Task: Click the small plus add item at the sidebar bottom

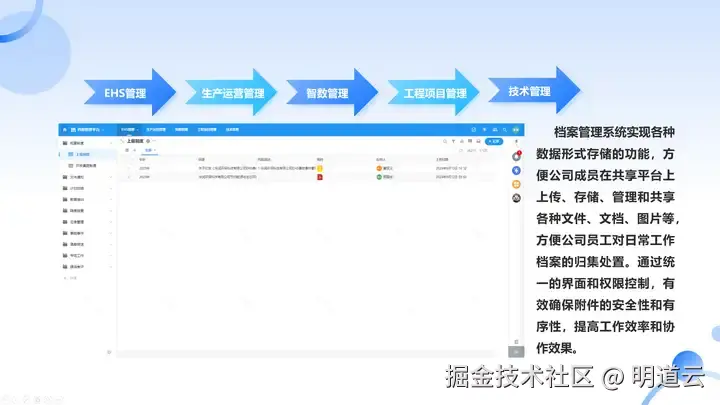Action: coord(70,278)
